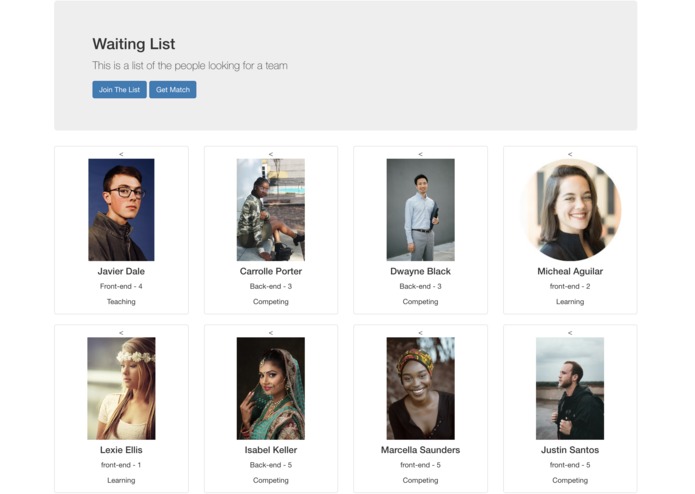Click 'Competing' on Marcella Saunders's card
695x494 pixels.
(420, 480)
